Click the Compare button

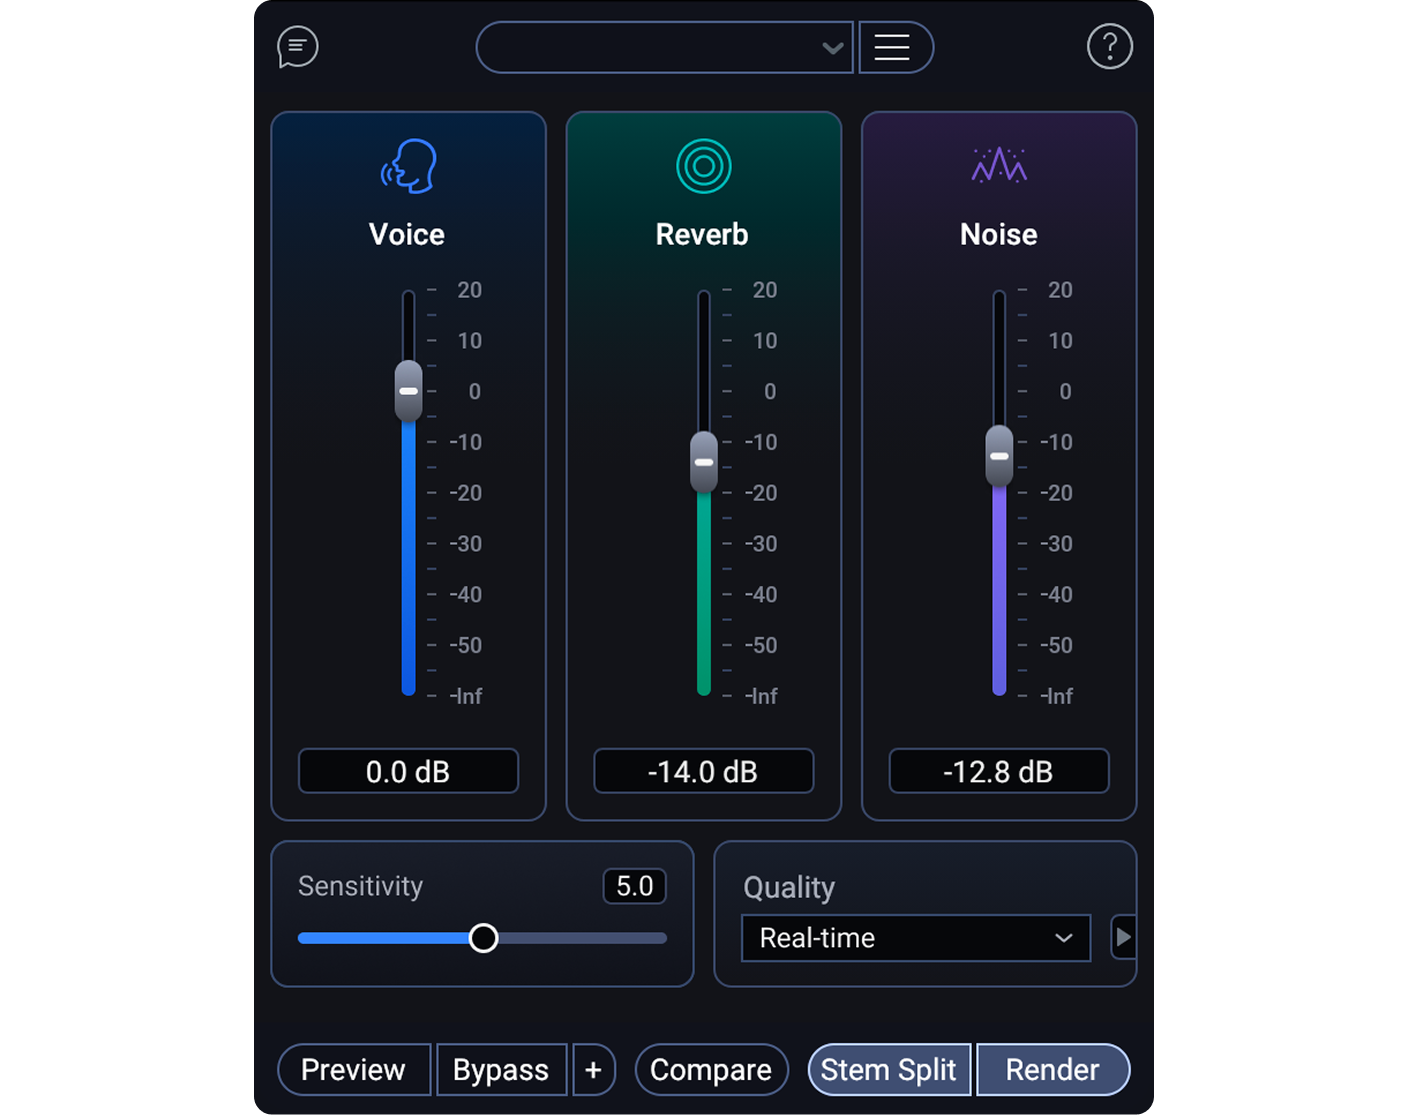711,1069
